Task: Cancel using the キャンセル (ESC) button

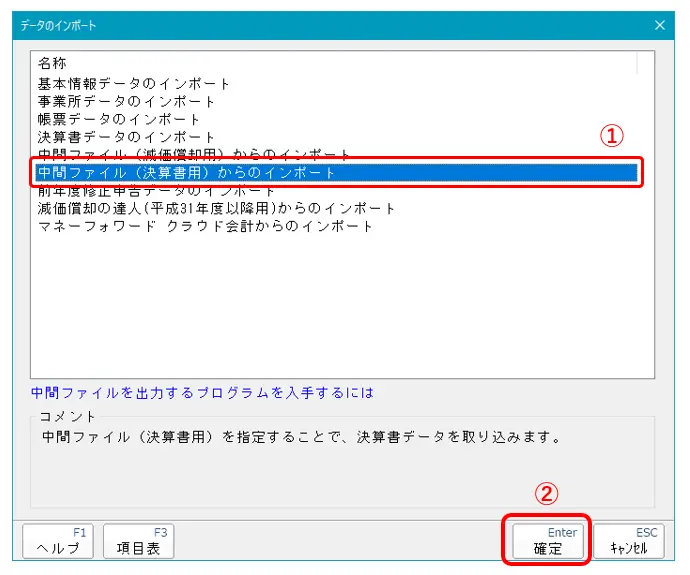Action: 628,542
